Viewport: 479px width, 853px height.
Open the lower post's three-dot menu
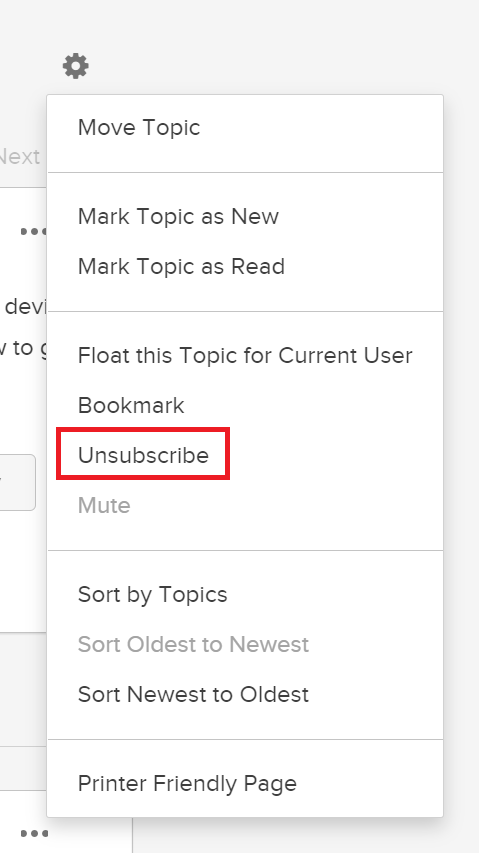tap(35, 833)
